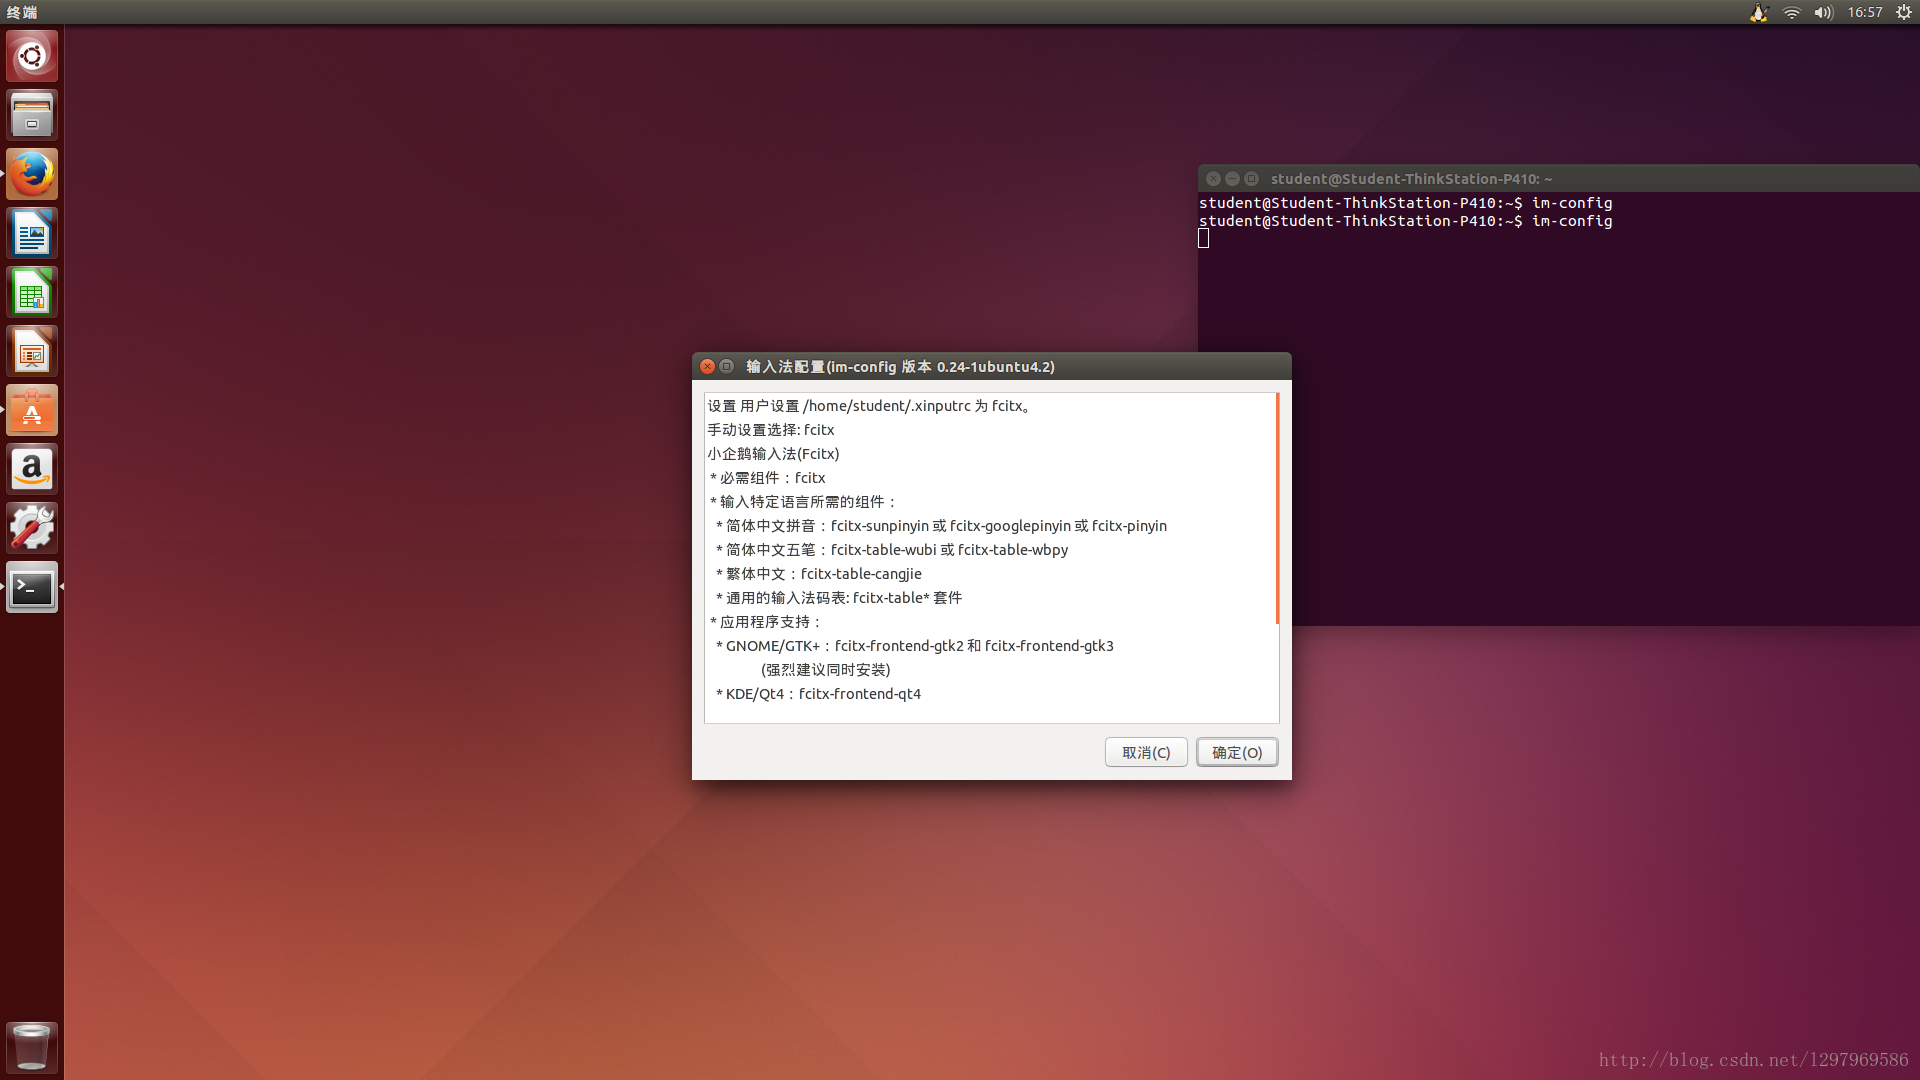The width and height of the screenshot is (1920, 1080).
Task: Maximize the terminal window
Action: point(1251,178)
